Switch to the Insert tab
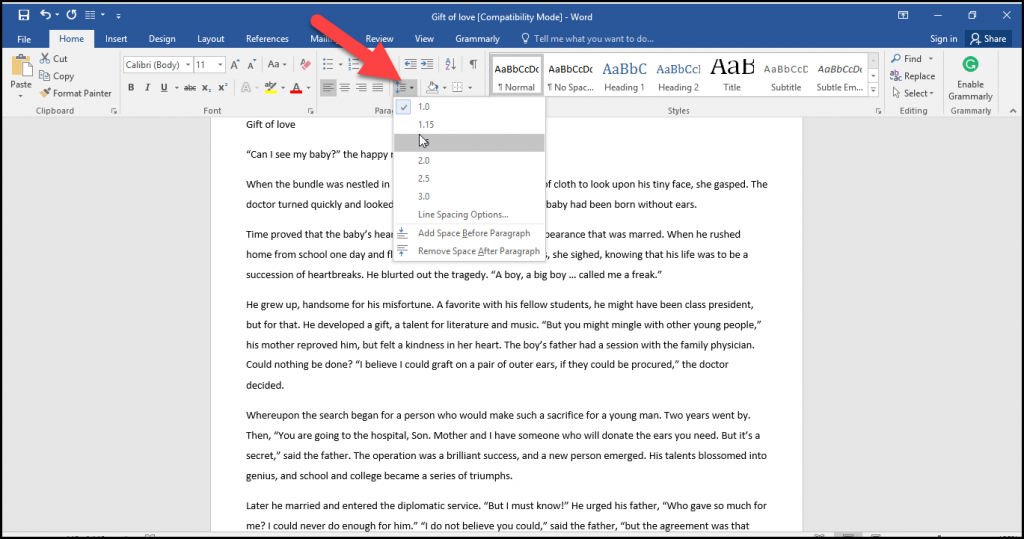 [x=116, y=39]
